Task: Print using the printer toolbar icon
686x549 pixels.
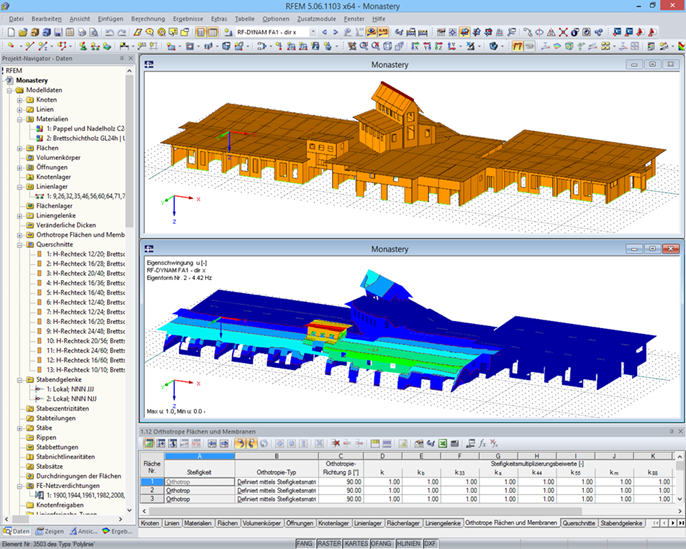Action: (x=82, y=32)
